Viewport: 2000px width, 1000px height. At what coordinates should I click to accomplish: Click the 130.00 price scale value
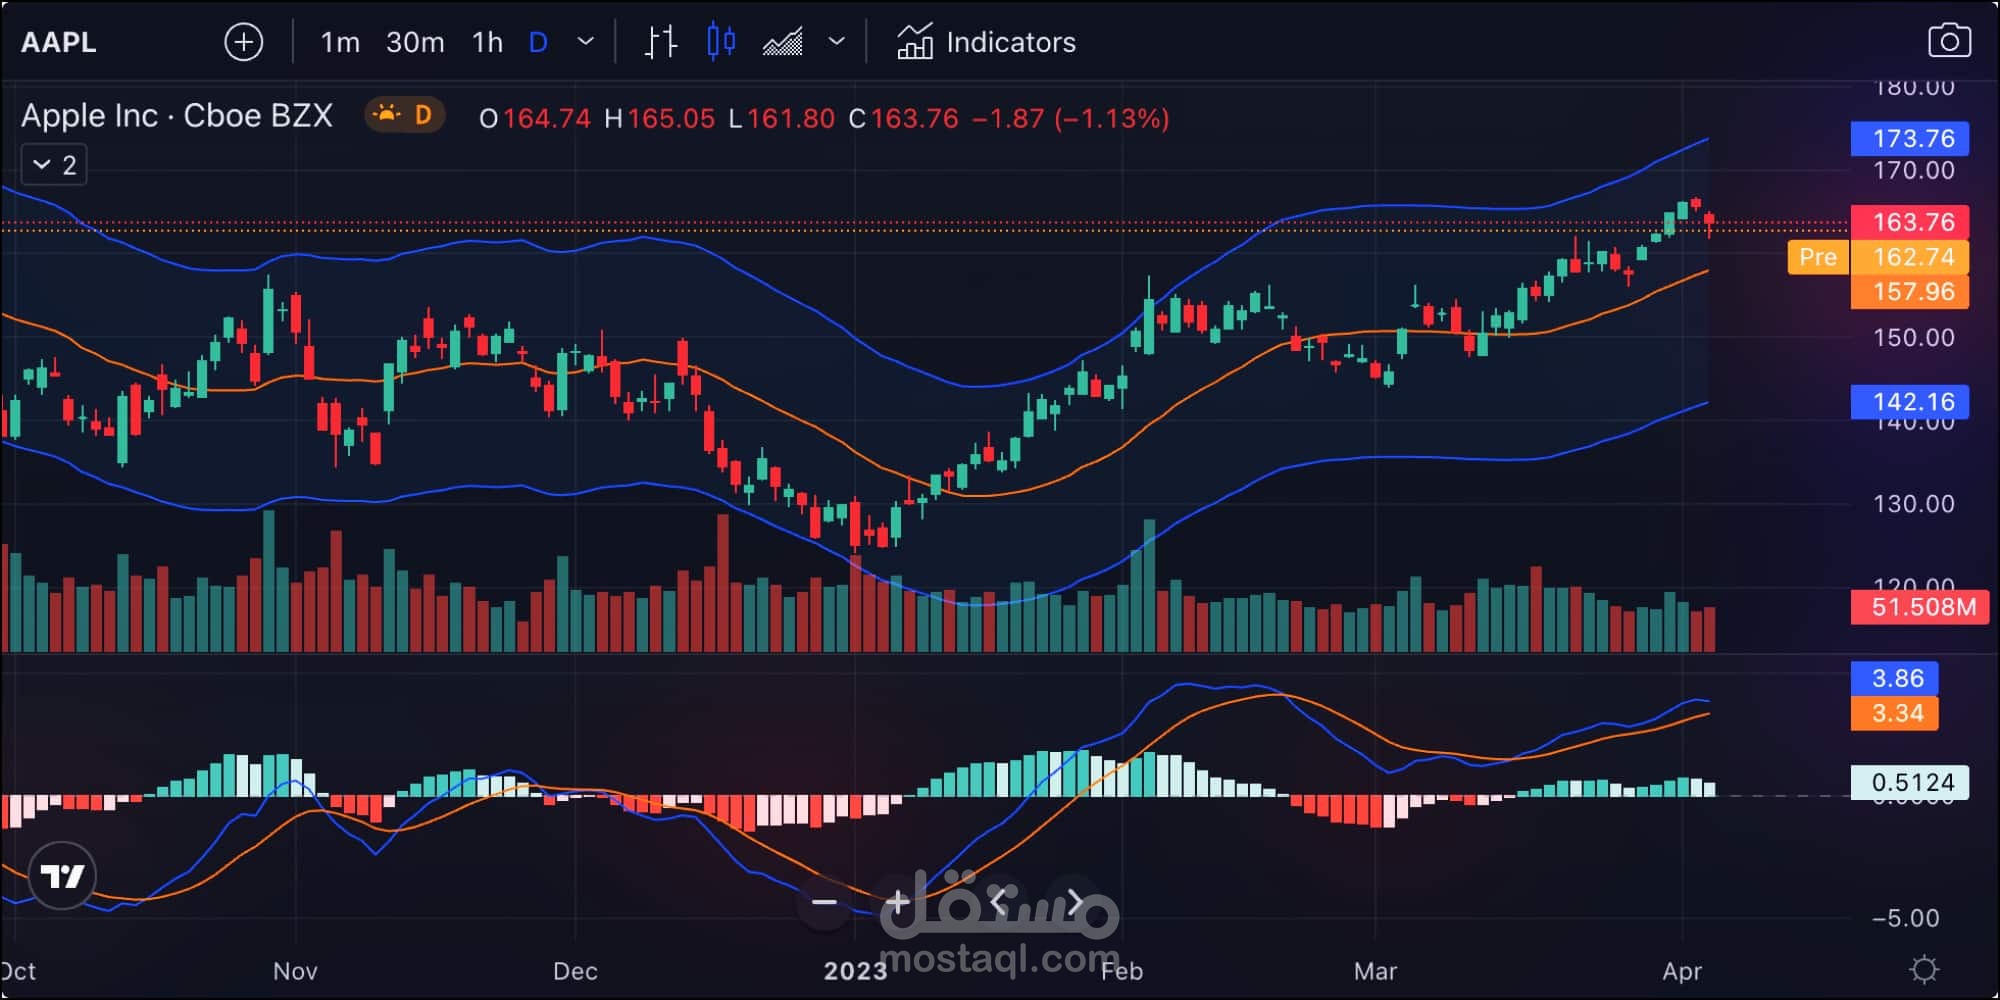1913,504
